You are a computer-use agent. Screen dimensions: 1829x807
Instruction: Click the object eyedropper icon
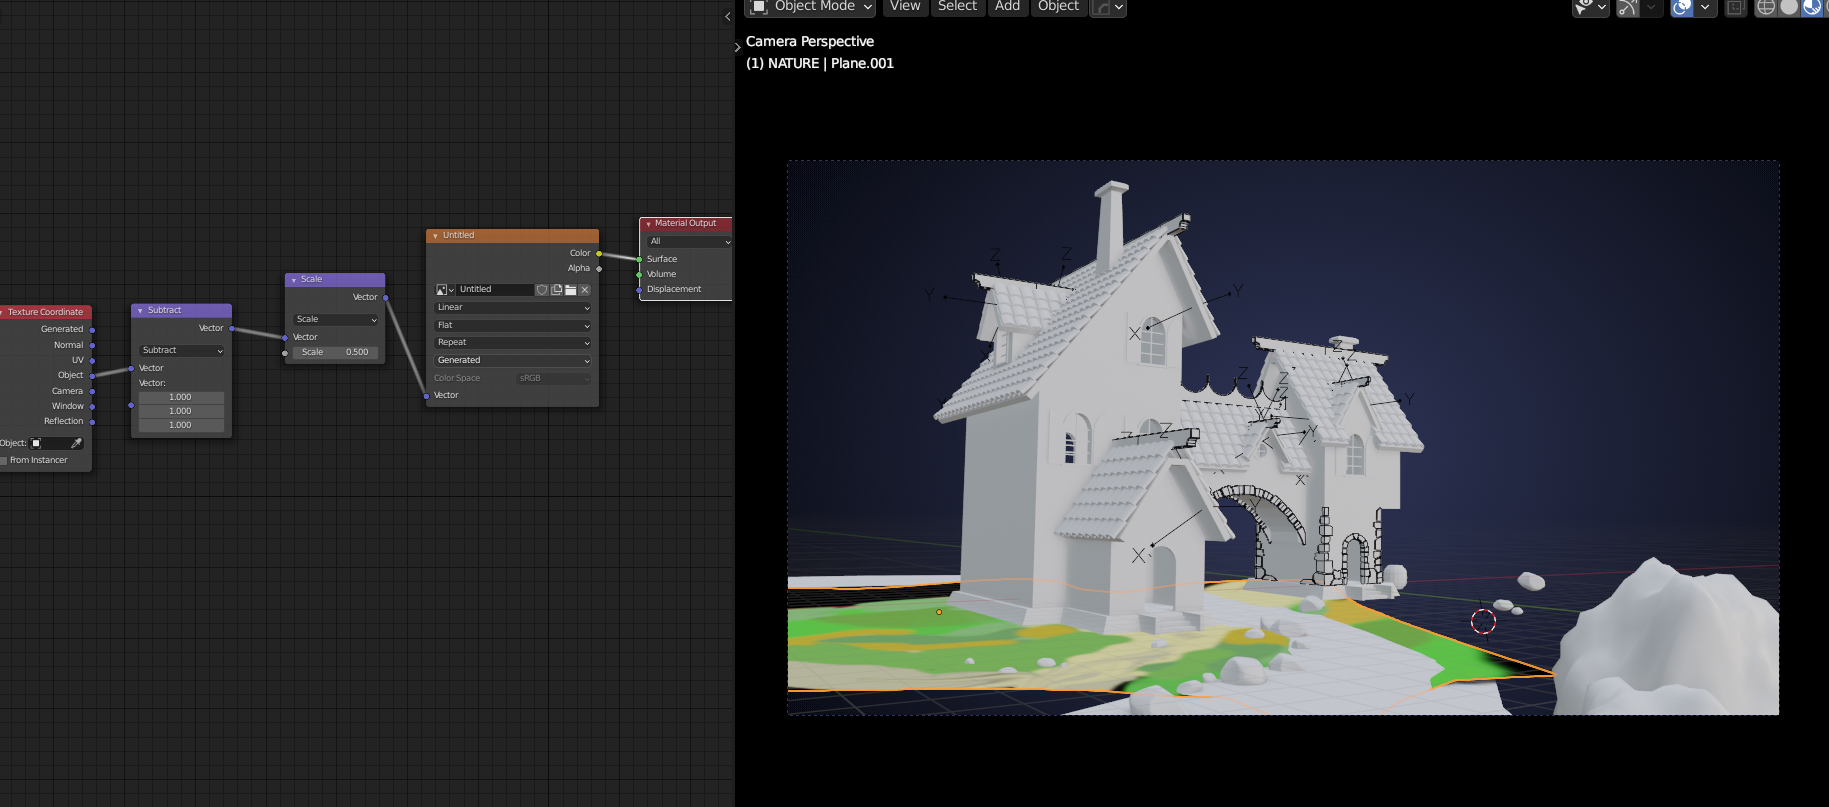76,443
